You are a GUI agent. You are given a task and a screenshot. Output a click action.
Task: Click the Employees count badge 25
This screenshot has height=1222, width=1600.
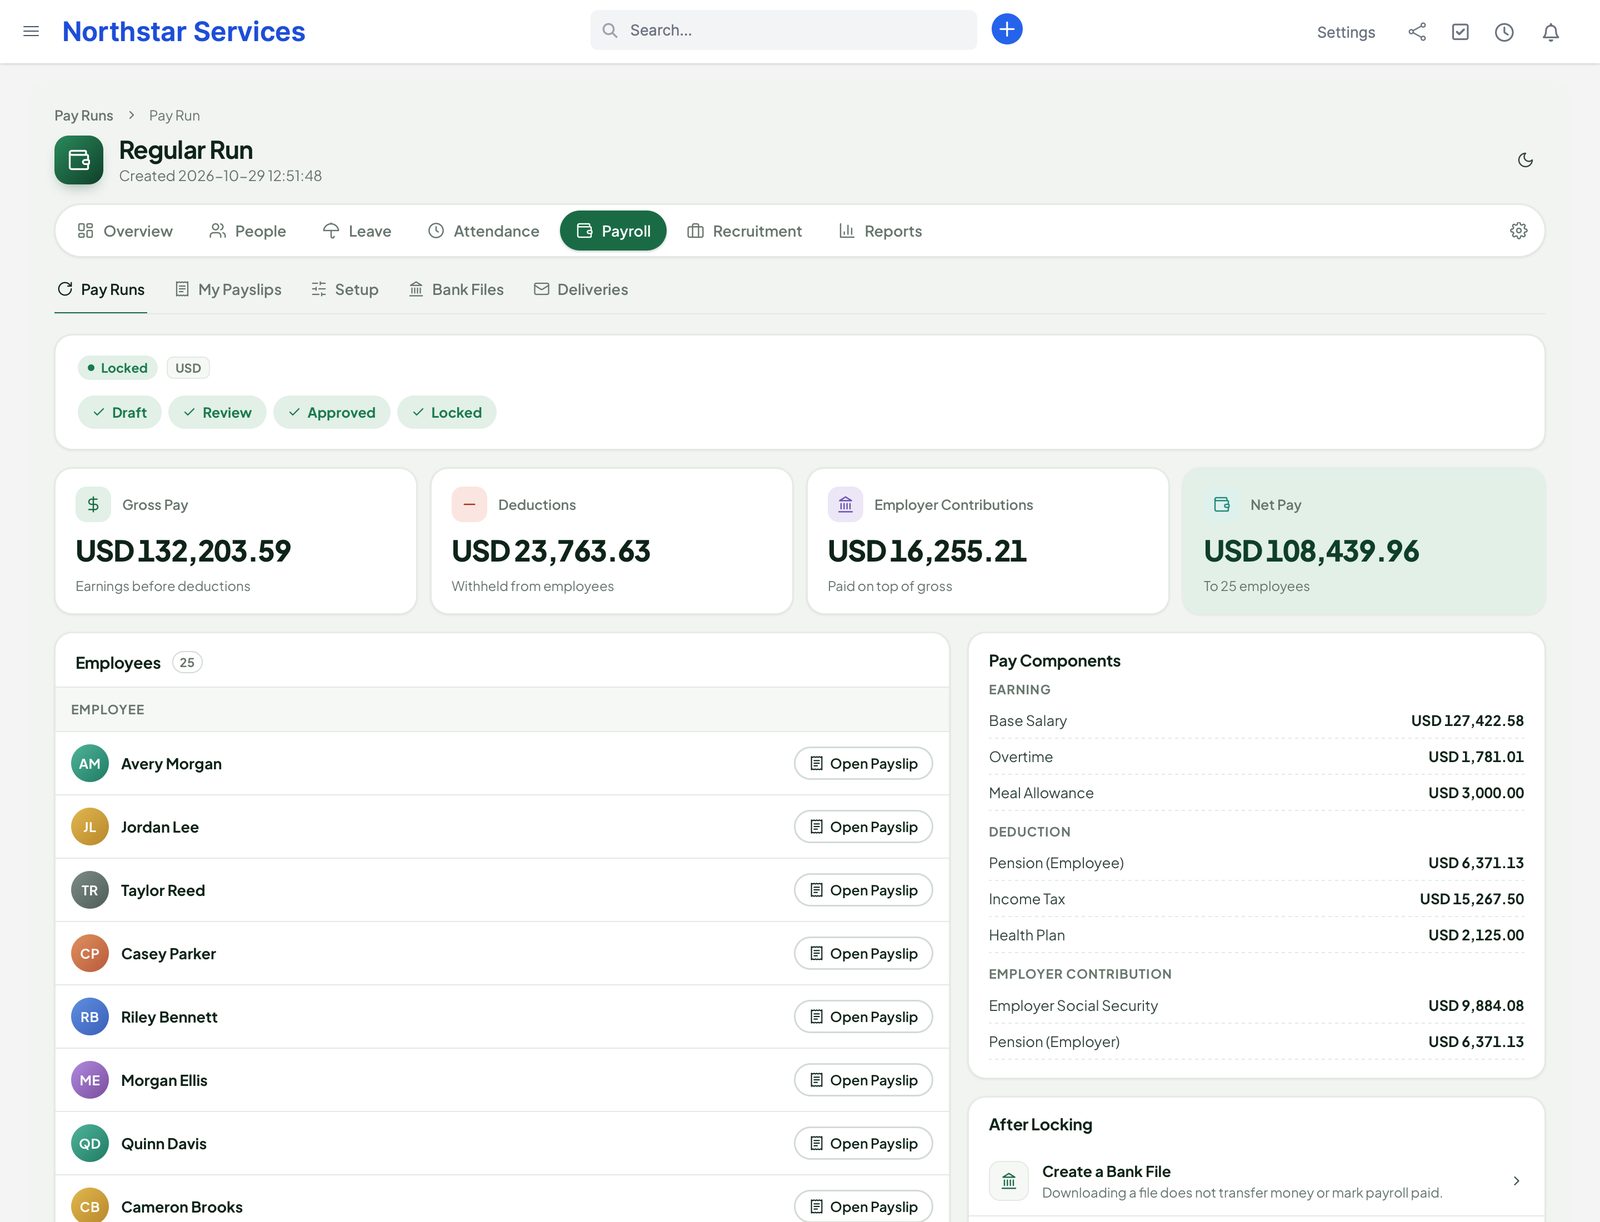pyautogui.click(x=187, y=662)
